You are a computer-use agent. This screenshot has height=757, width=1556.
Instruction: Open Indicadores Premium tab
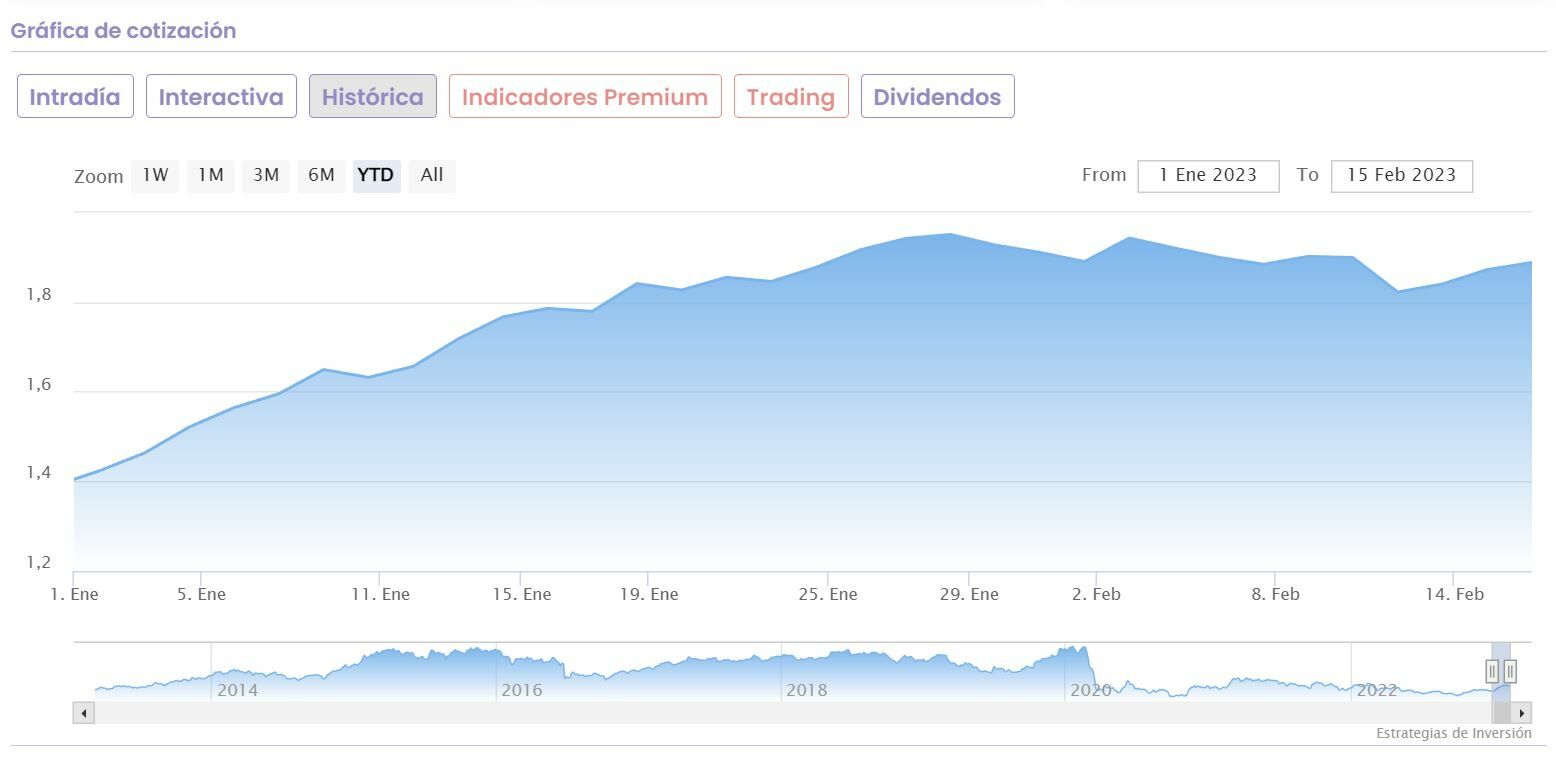pyautogui.click(x=585, y=97)
